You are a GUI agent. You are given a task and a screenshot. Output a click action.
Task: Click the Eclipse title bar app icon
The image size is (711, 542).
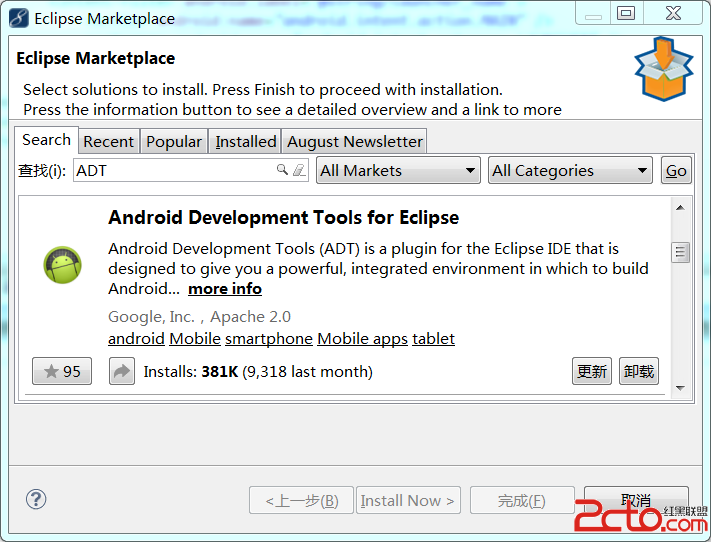tap(19, 19)
